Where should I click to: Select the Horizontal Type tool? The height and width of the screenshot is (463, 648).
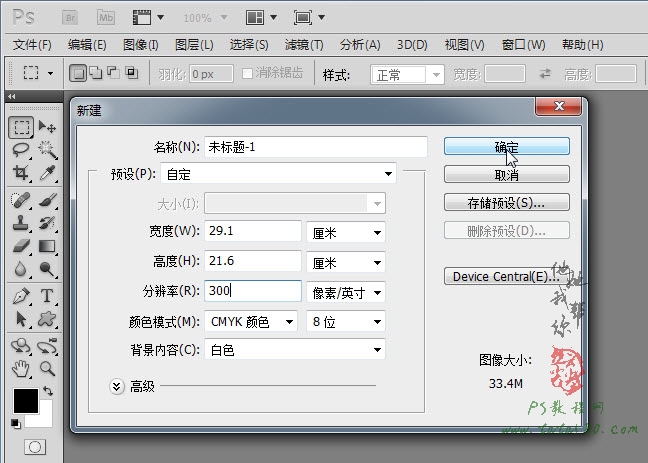[47, 296]
